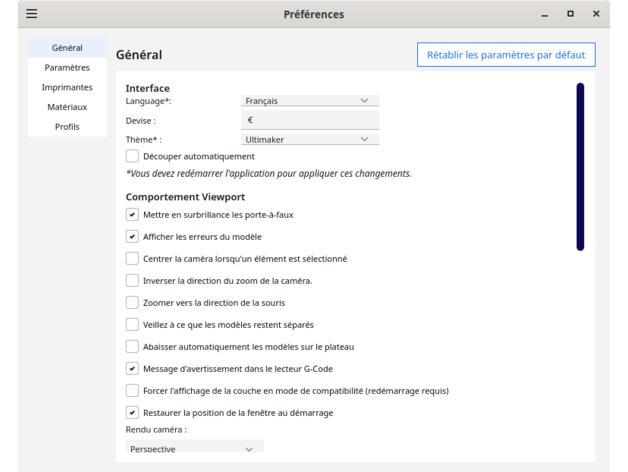Toggle Afficher les erreurs du modèle

pos(133,236)
